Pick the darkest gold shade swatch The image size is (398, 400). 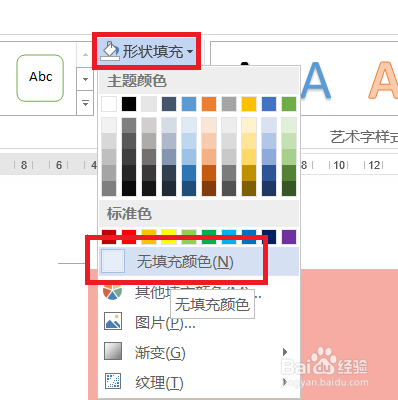click(x=249, y=188)
